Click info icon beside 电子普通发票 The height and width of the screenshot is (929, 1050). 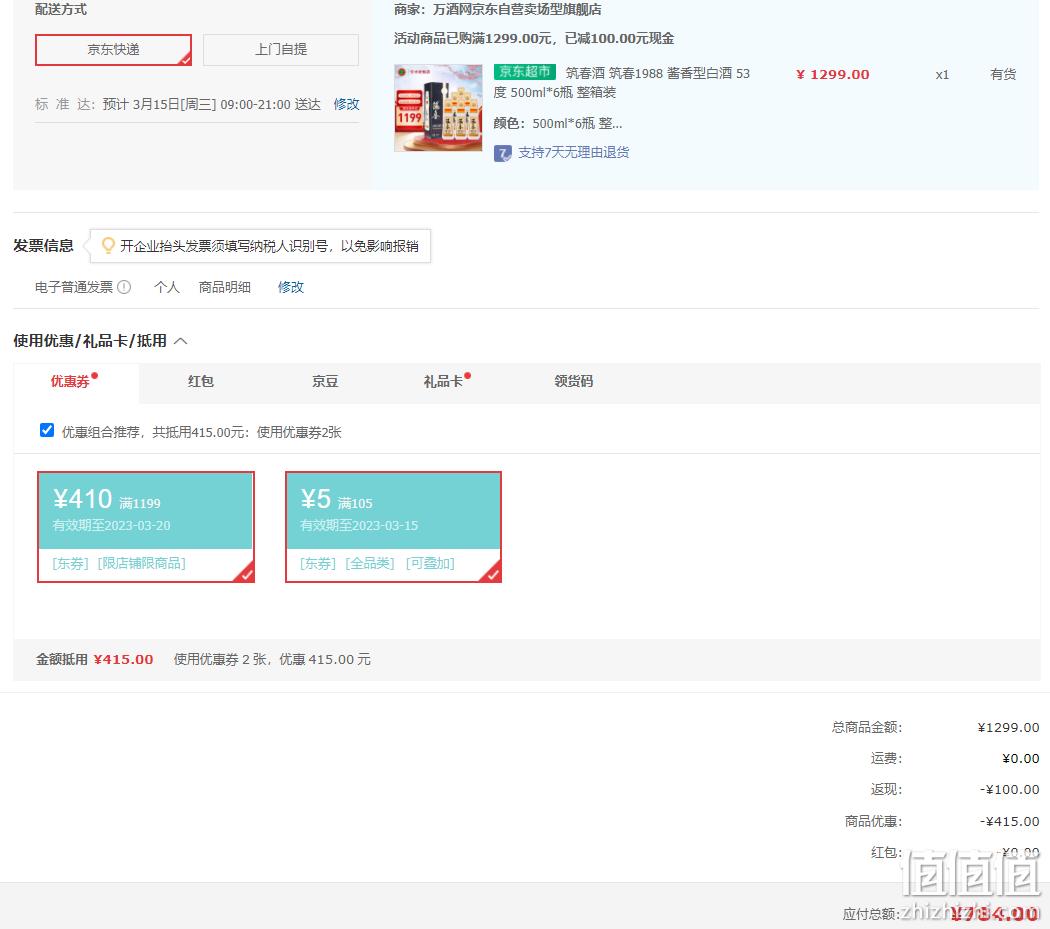pos(124,287)
